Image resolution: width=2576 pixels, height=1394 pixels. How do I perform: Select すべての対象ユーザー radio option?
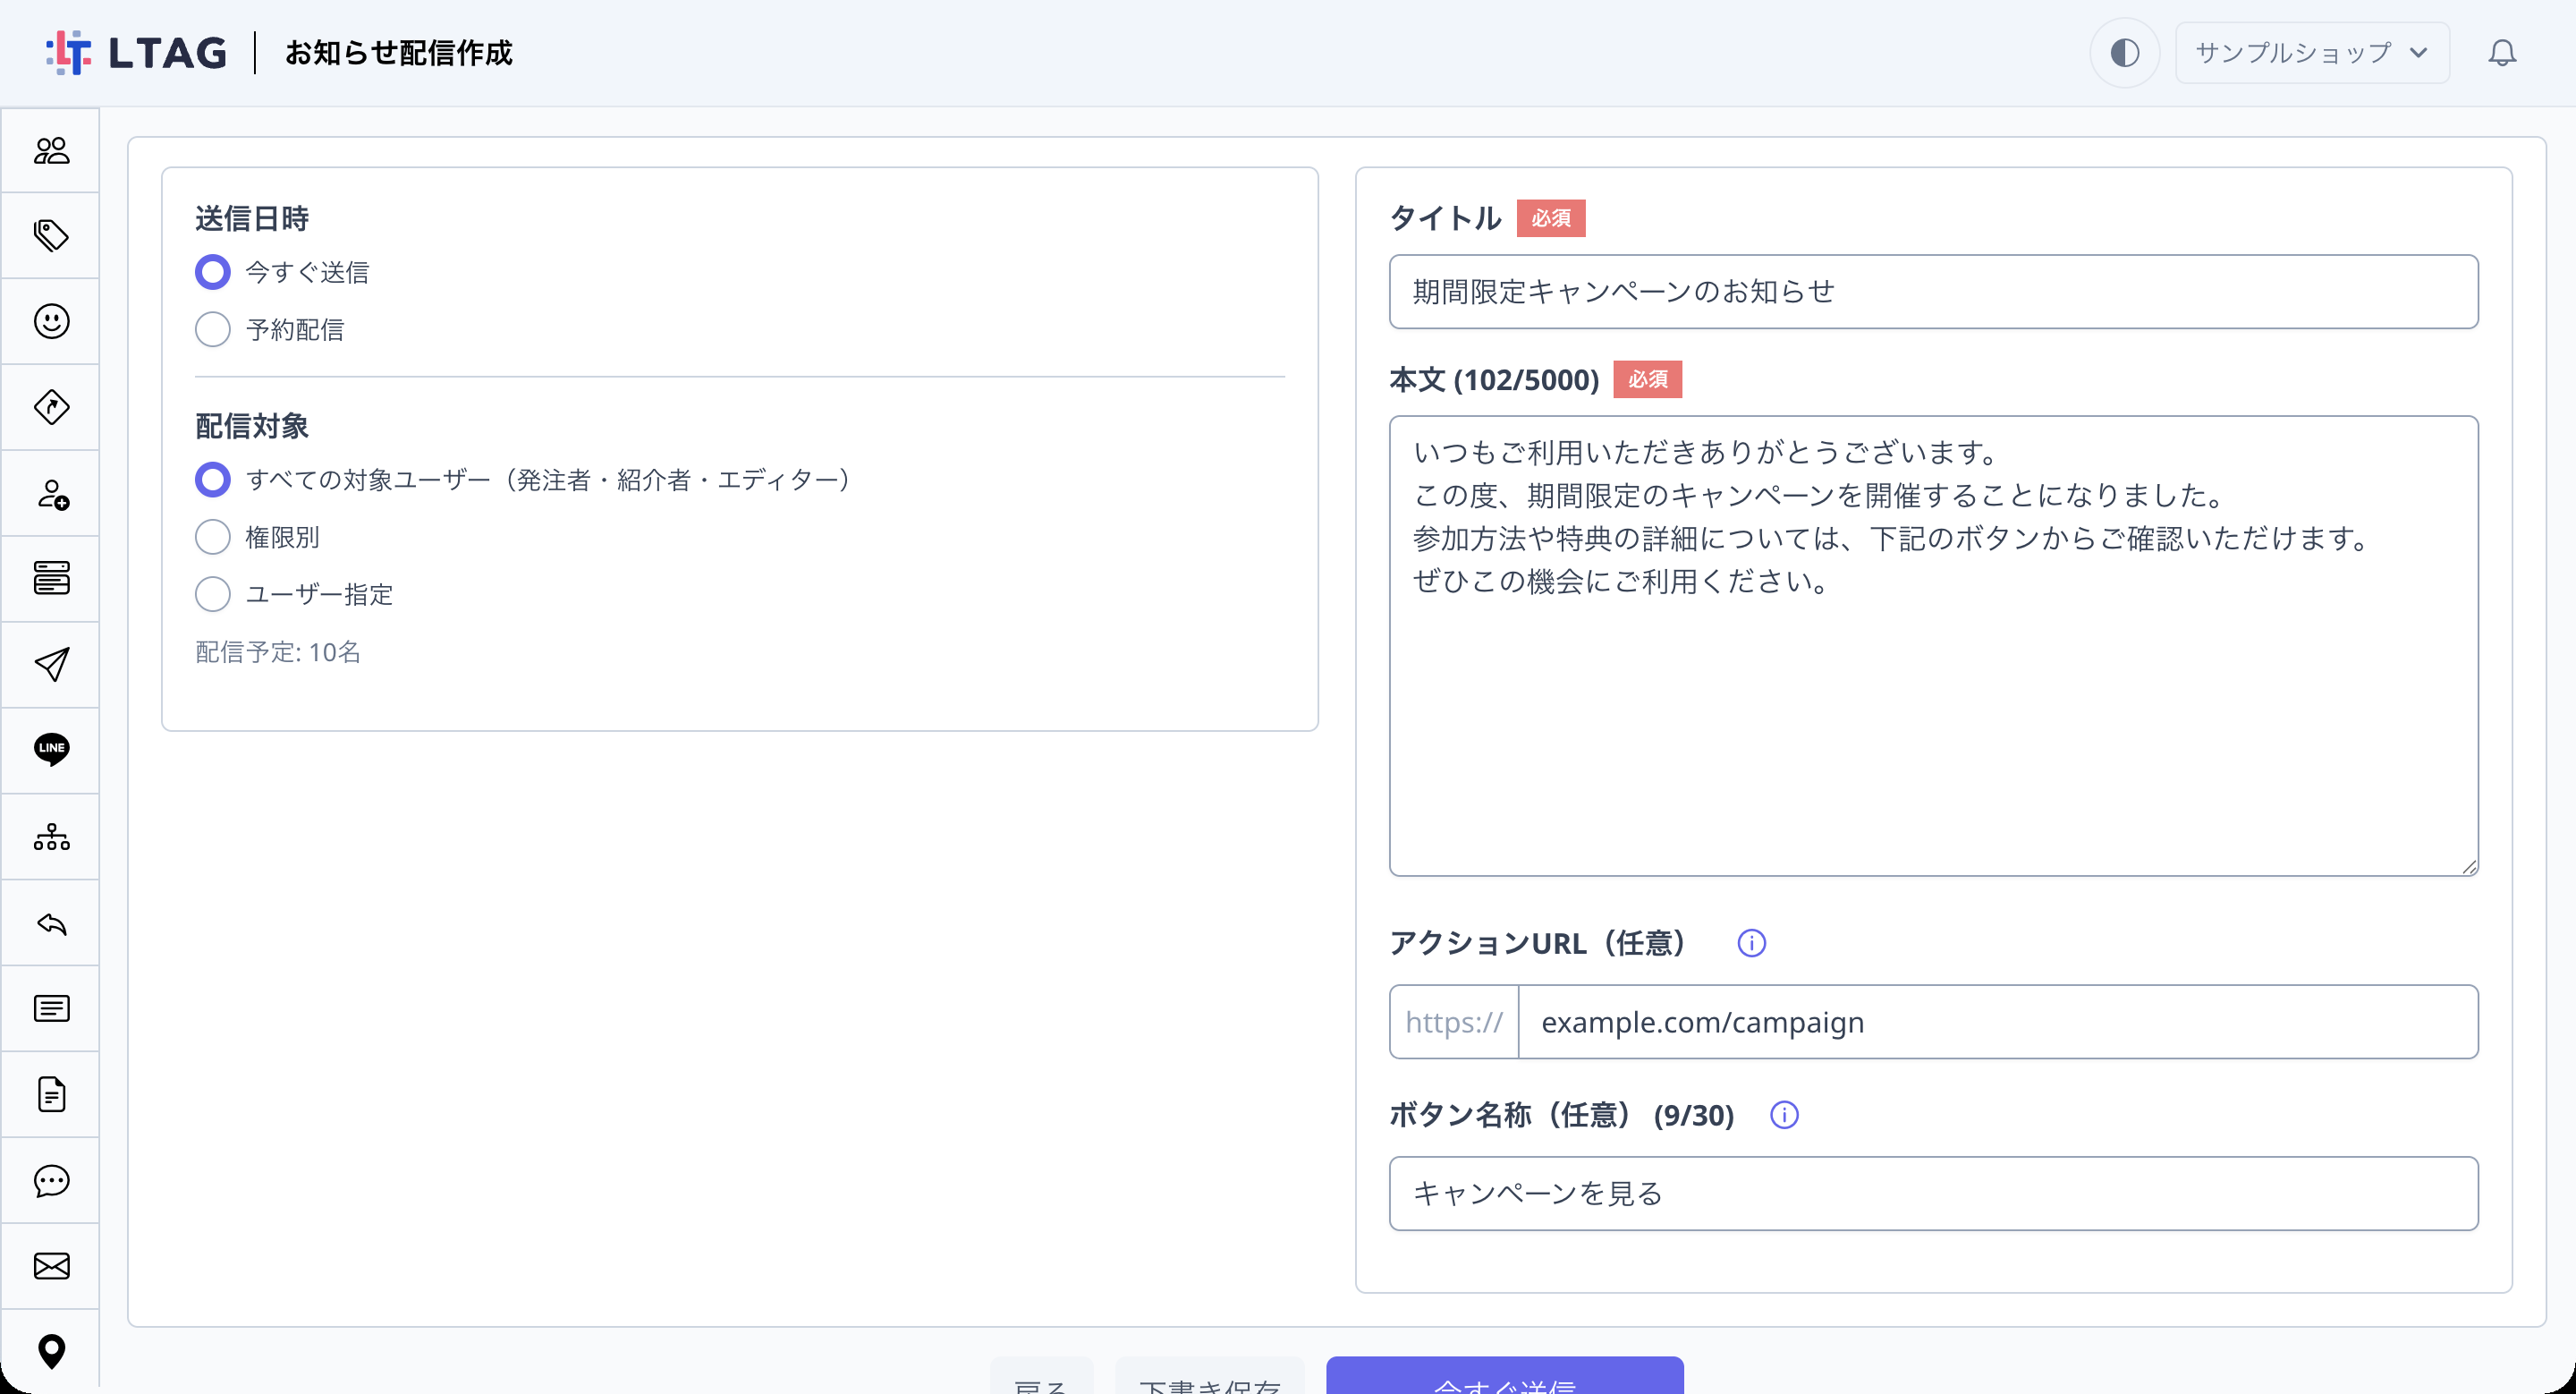[212, 480]
